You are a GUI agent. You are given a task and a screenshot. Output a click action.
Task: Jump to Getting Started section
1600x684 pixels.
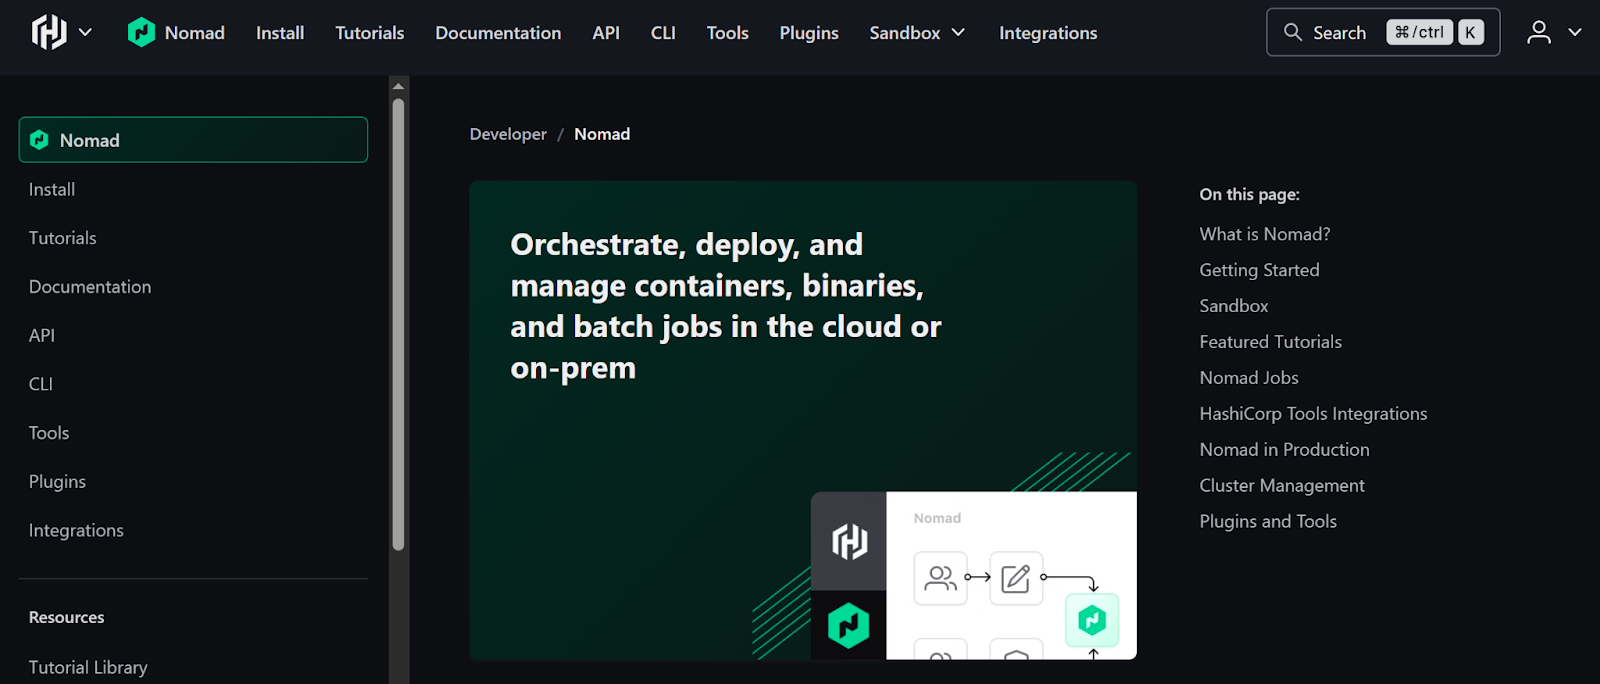click(1260, 270)
